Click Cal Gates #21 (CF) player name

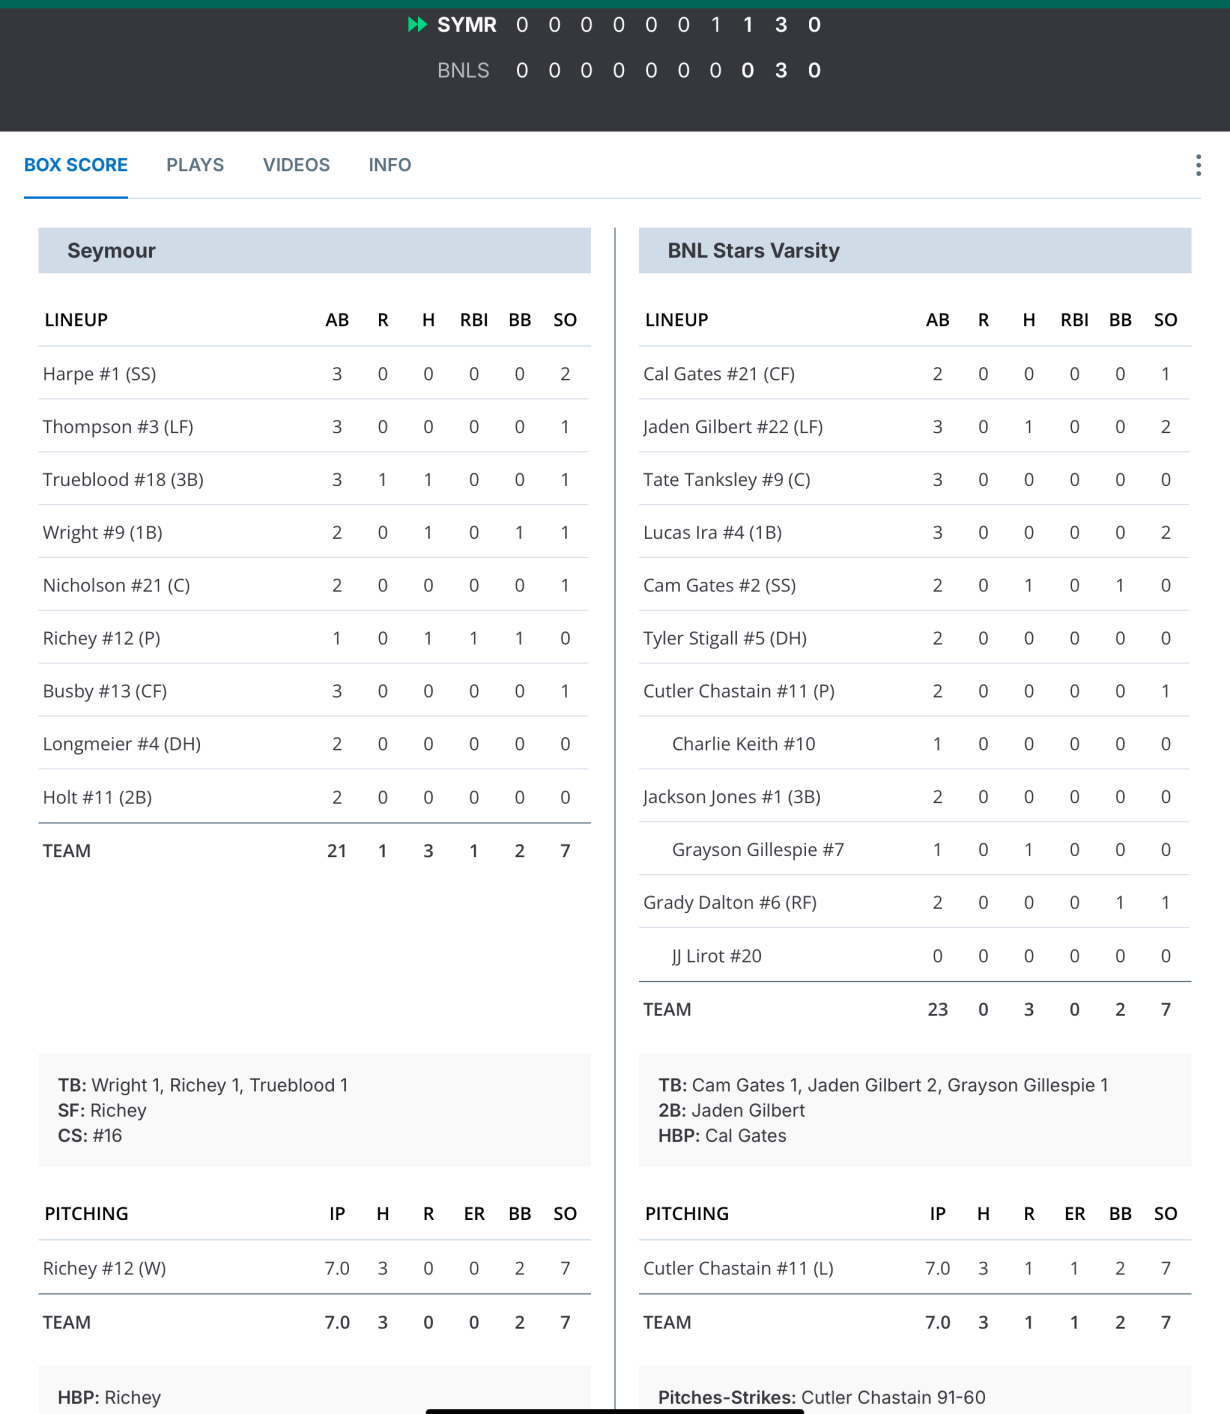[x=718, y=374]
